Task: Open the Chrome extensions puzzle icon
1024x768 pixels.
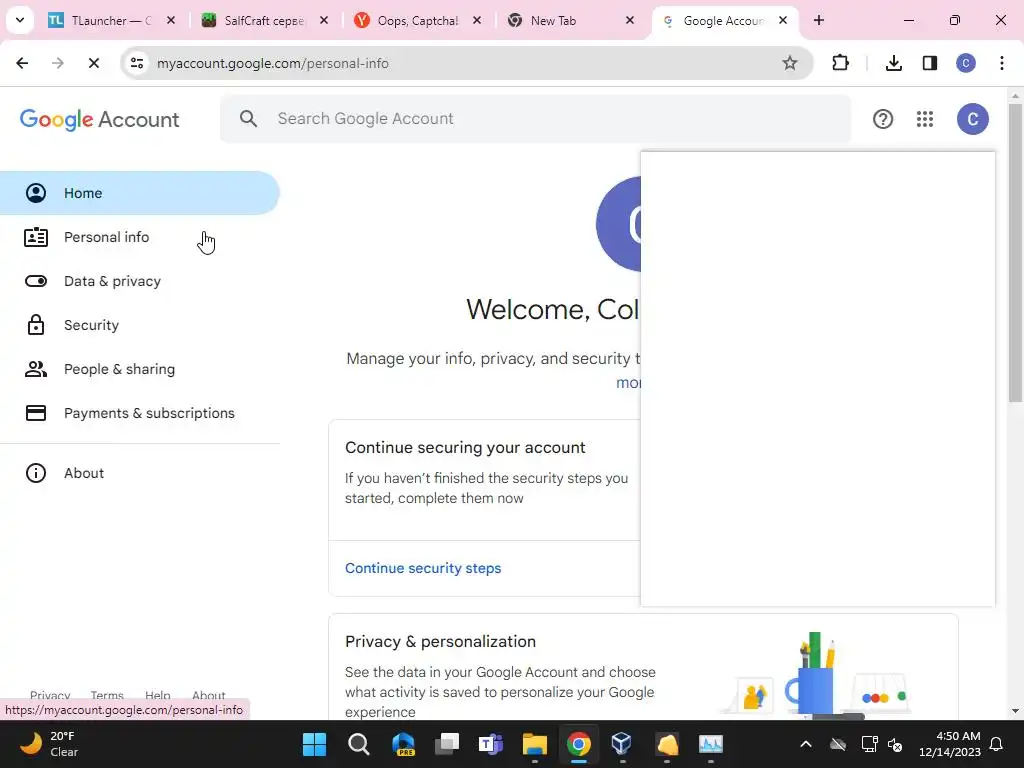Action: coord(840,63)
